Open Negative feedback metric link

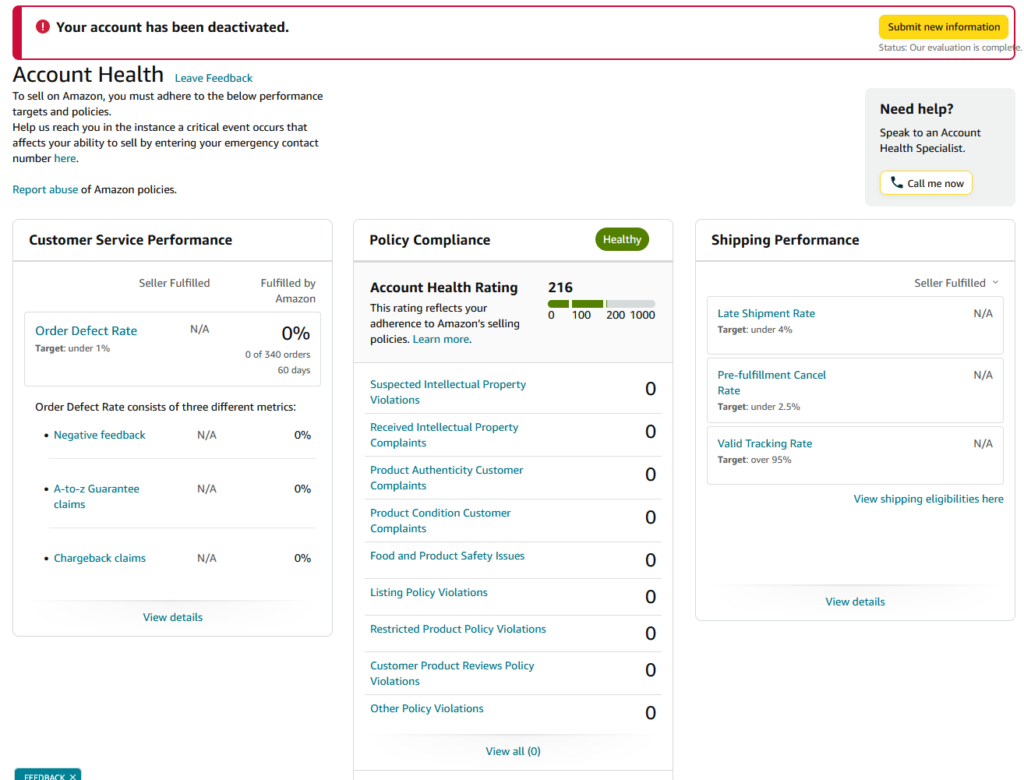coord(99,435)
